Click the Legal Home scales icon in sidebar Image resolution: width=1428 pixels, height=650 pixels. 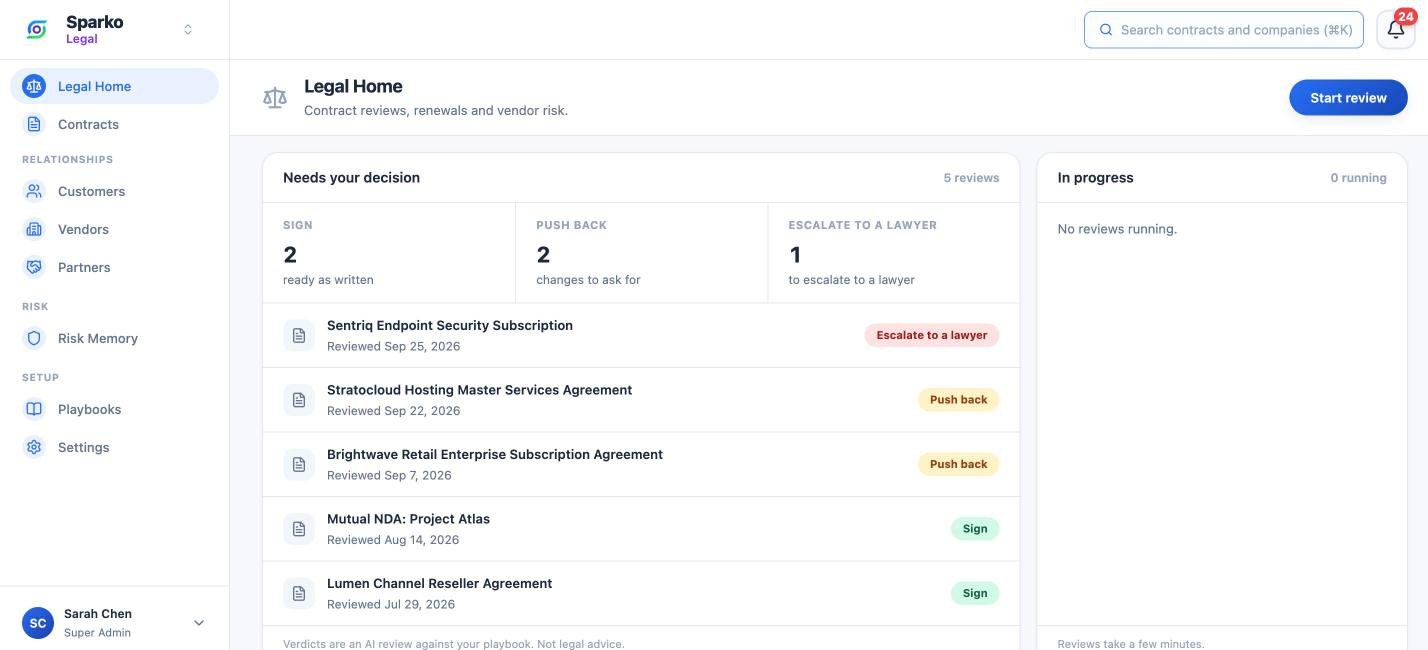pos(34,86)
